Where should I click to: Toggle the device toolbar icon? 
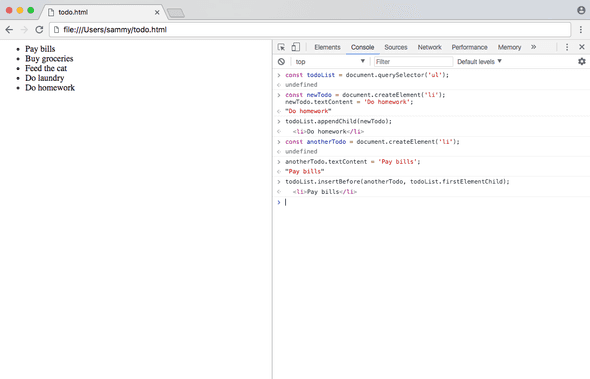(296, 47)
